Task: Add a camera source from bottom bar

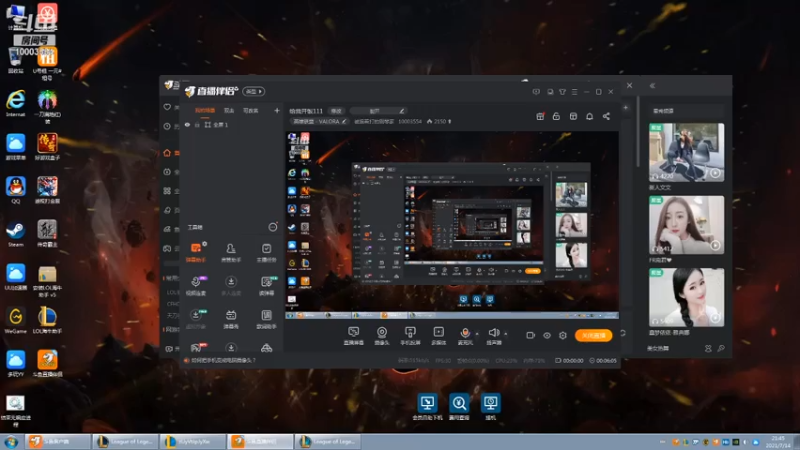Action: tap(382, 336)
